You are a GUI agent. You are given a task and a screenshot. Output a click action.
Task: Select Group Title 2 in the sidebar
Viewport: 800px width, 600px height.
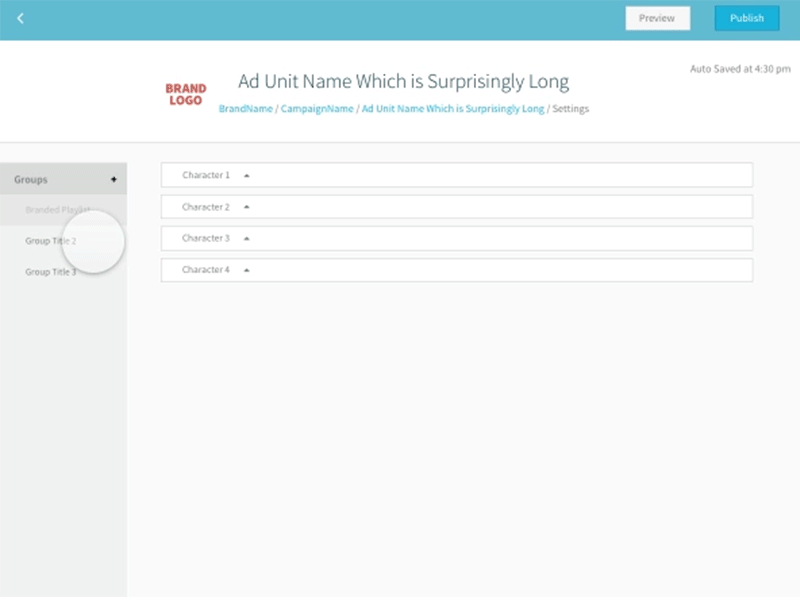[46, 239]
